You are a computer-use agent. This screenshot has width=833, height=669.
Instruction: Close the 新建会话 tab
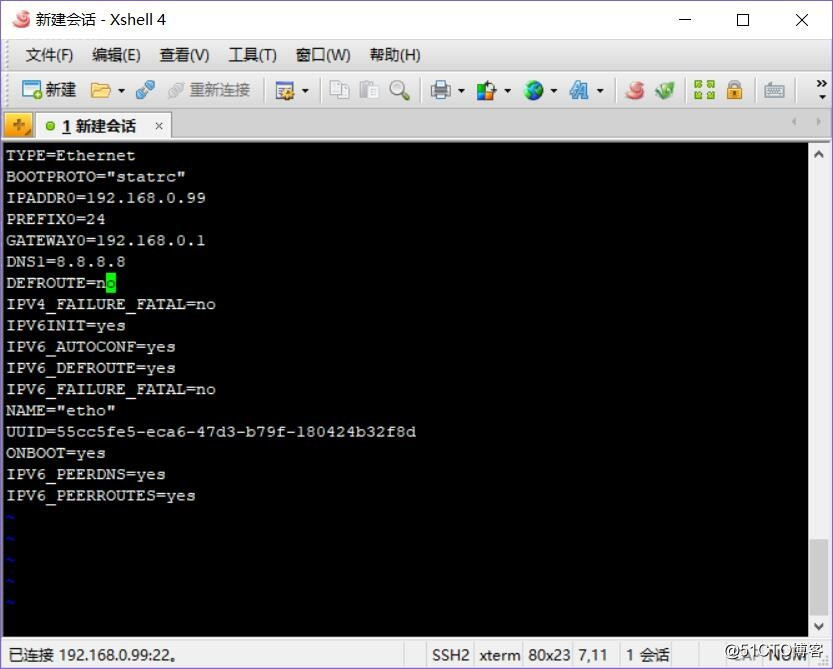click(159, 126)
